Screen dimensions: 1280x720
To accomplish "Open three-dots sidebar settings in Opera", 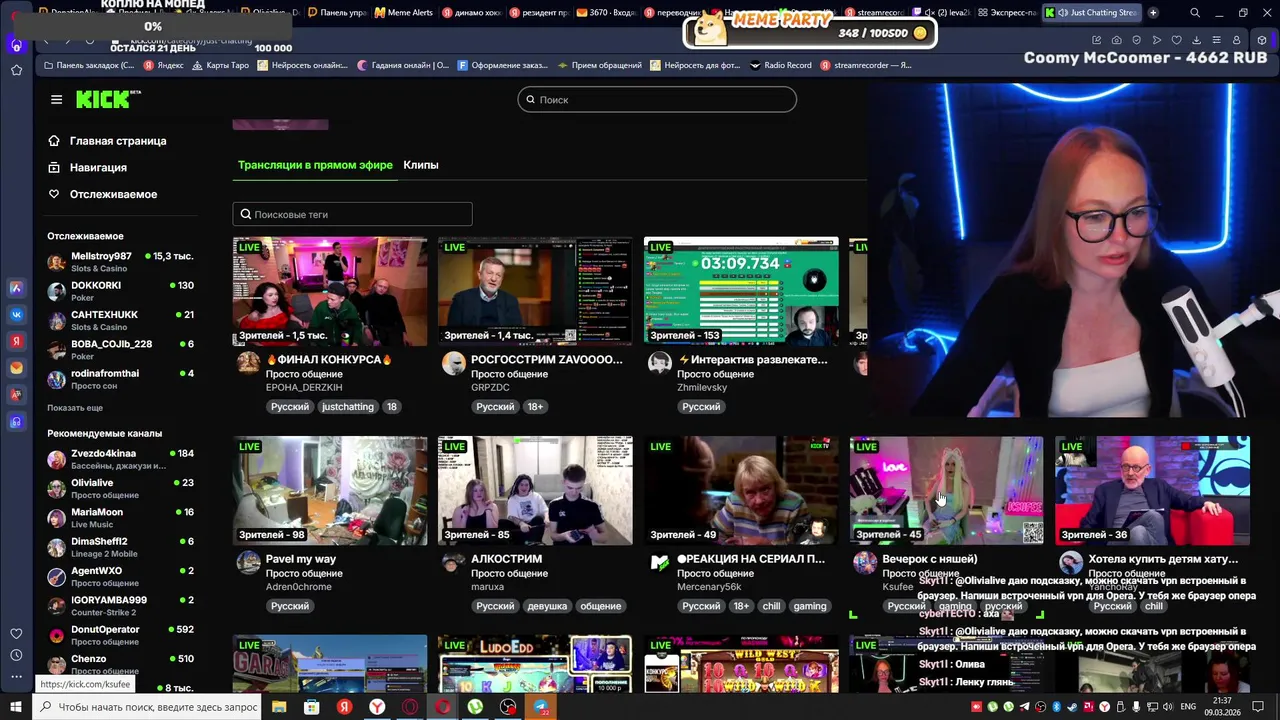I will (16, 677).
